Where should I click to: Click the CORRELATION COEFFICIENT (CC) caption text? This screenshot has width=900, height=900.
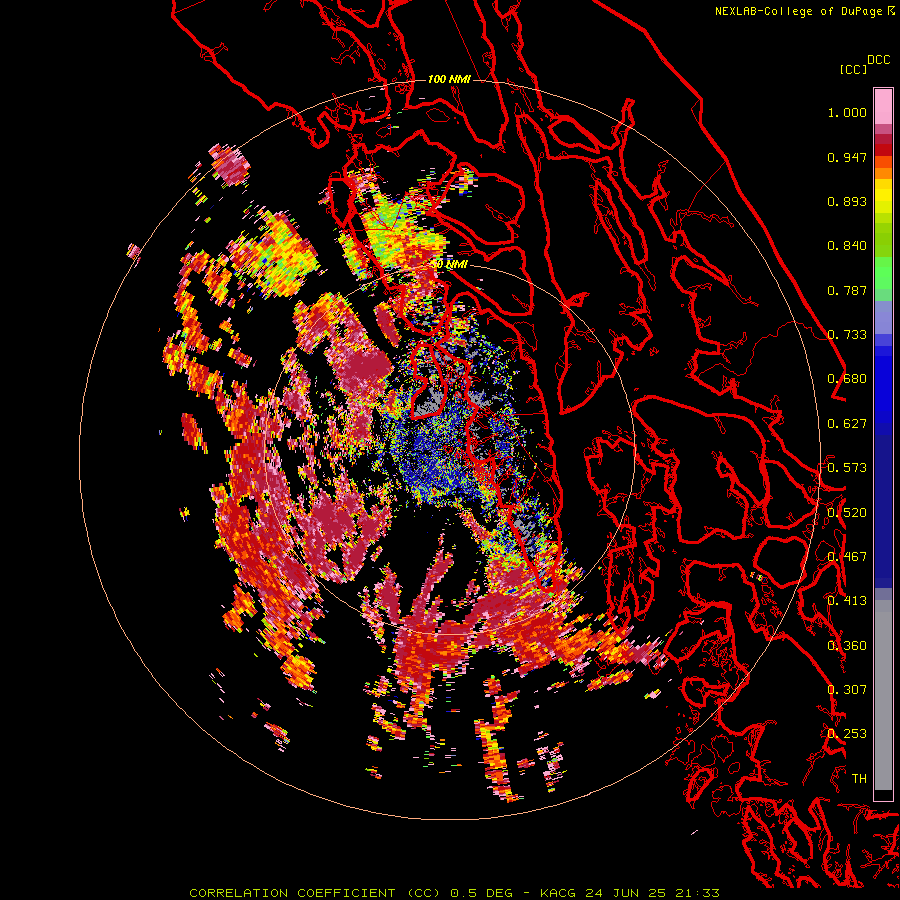click(x=315, y=893)
